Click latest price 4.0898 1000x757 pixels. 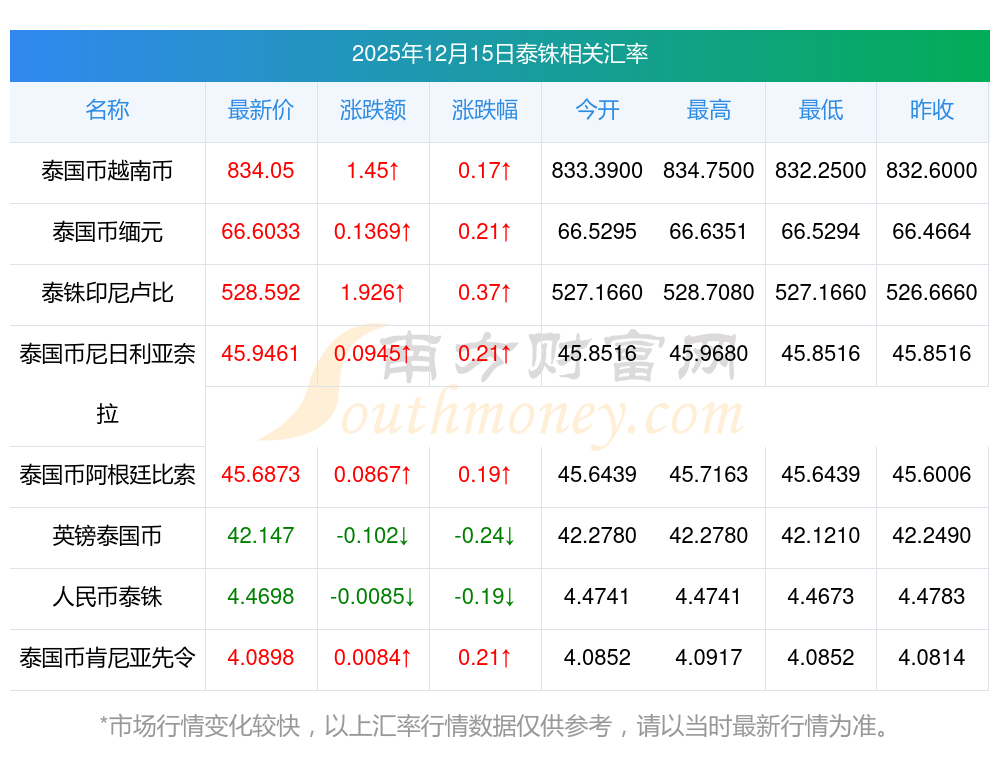tap(261, 658)
